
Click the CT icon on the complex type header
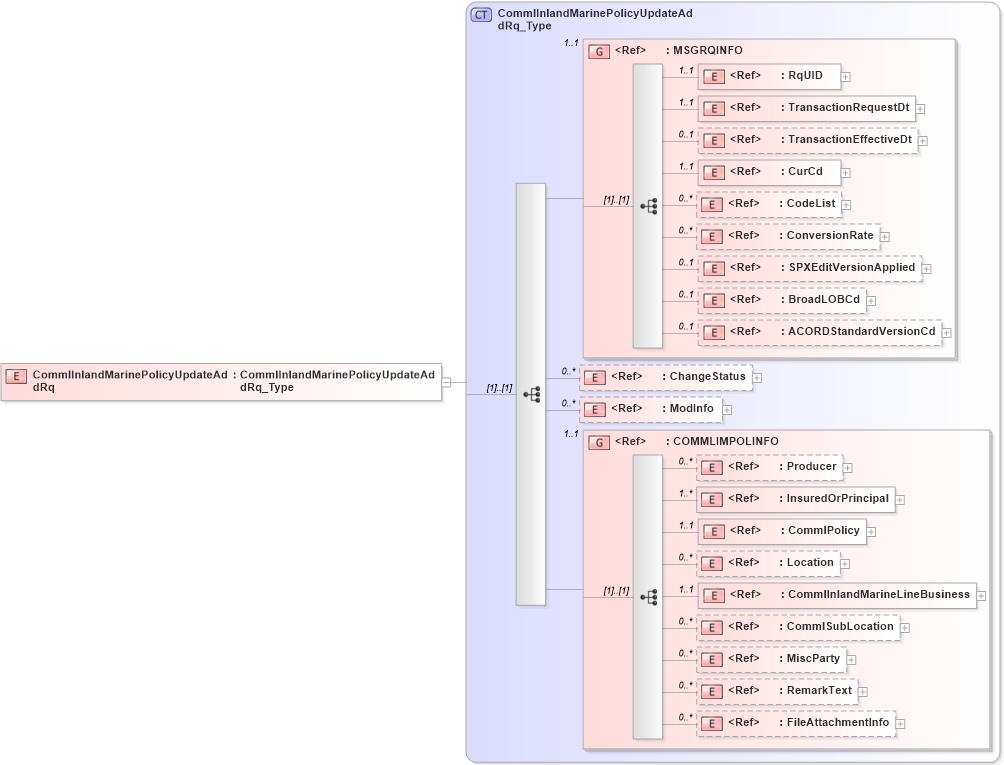481,13
